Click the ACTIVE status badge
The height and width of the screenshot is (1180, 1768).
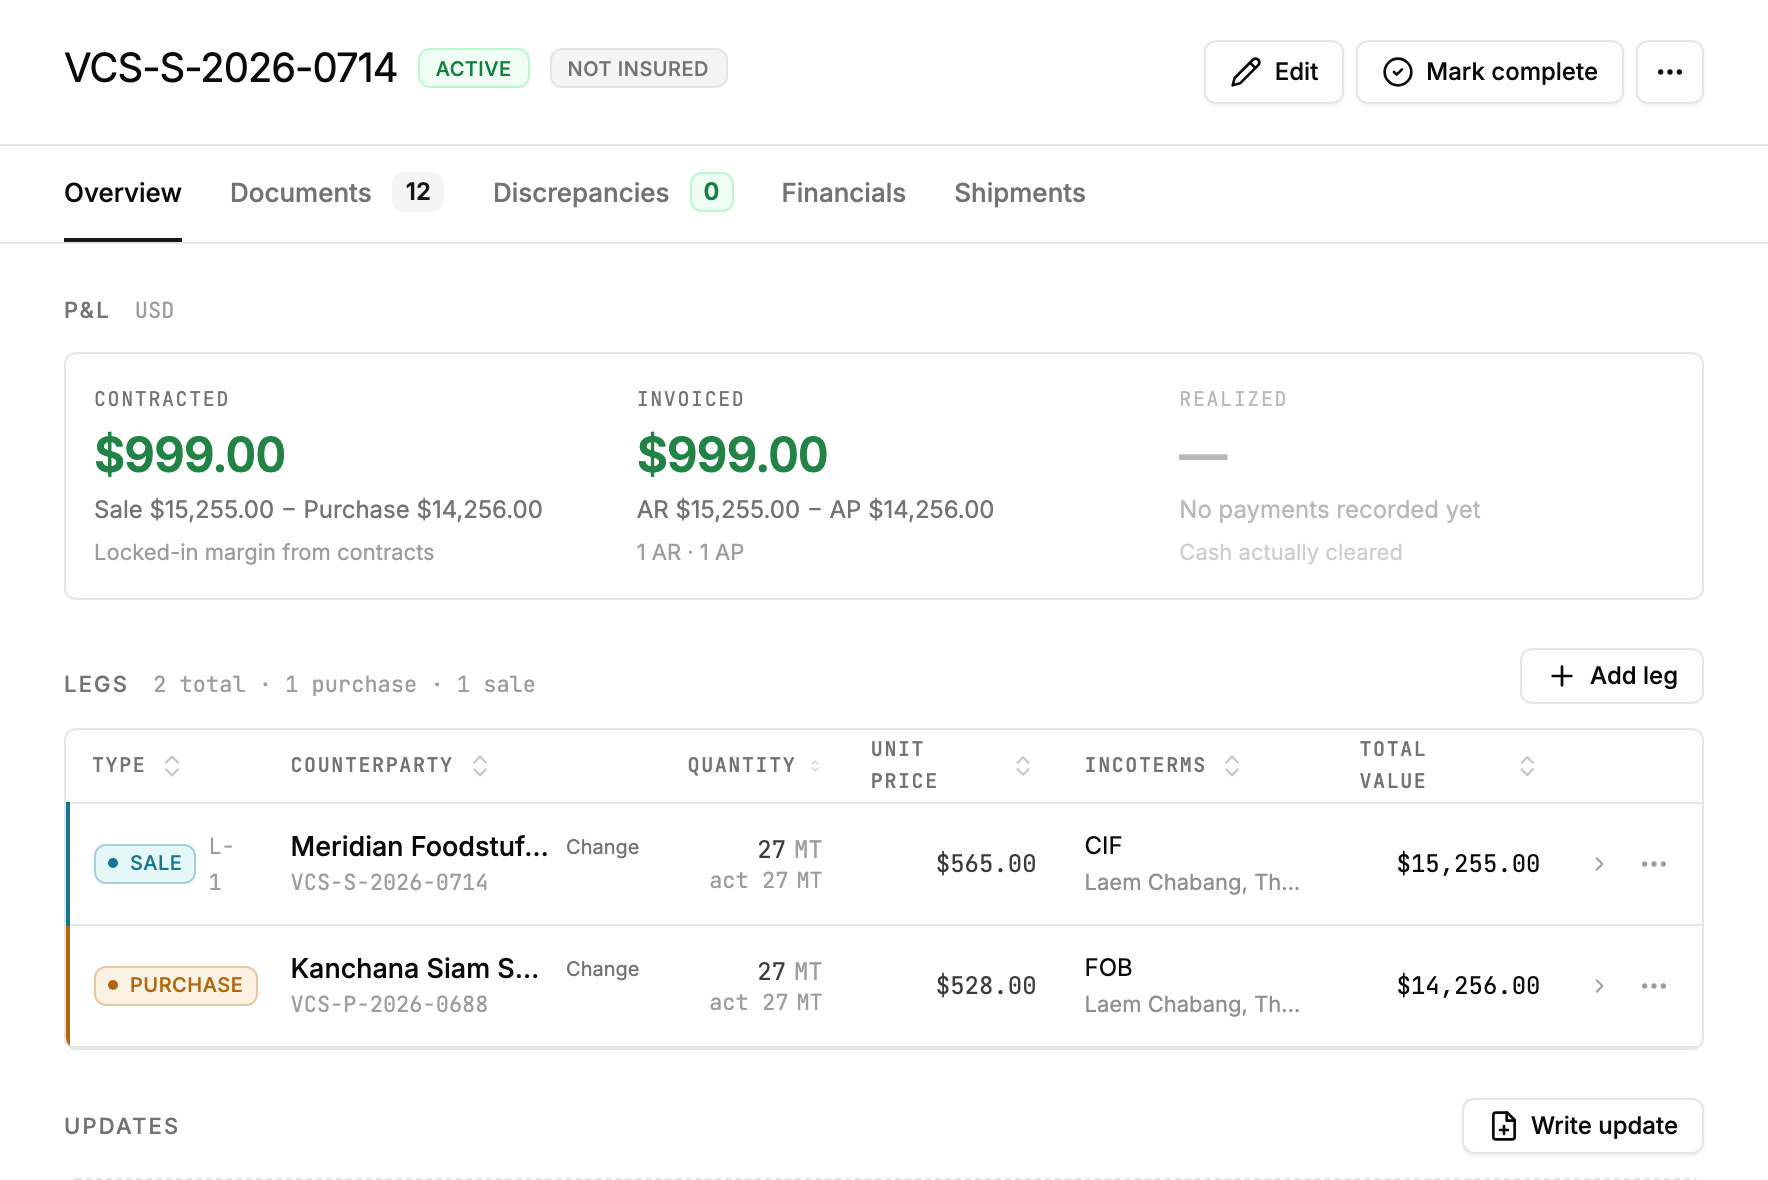pos(474,69)
